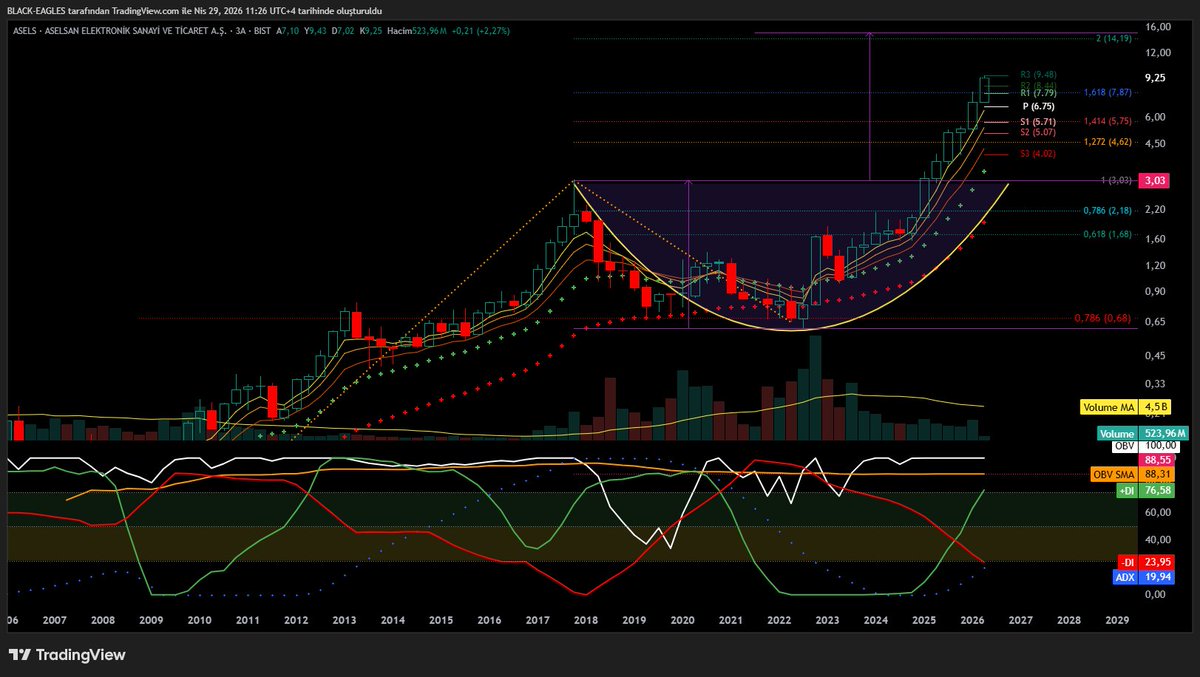Click the 2022 year on the time axis
This screenshot has width=1200, height=677.
(x=778, y=621)
